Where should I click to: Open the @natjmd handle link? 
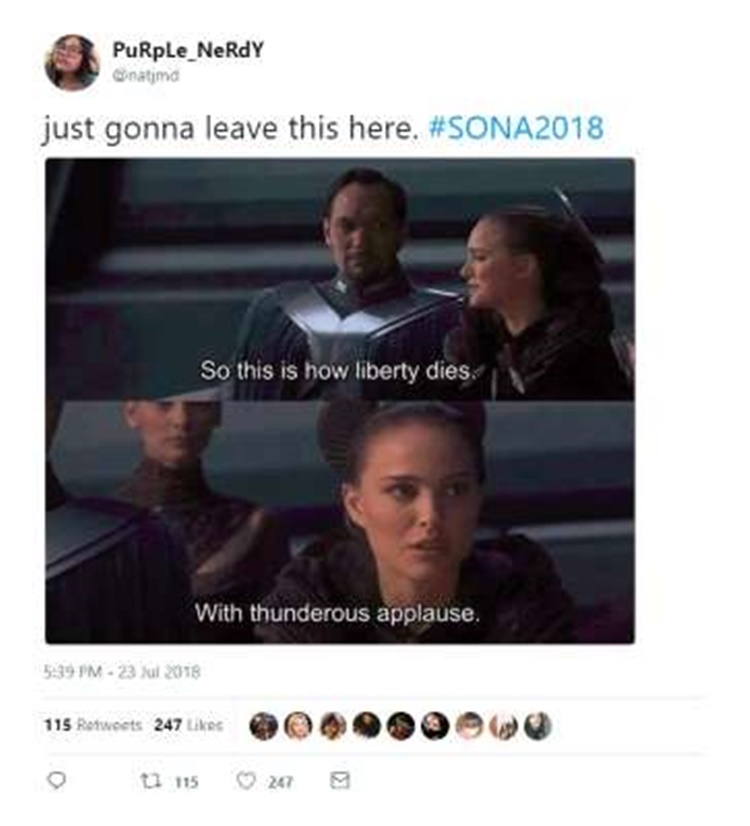(145, 75)
